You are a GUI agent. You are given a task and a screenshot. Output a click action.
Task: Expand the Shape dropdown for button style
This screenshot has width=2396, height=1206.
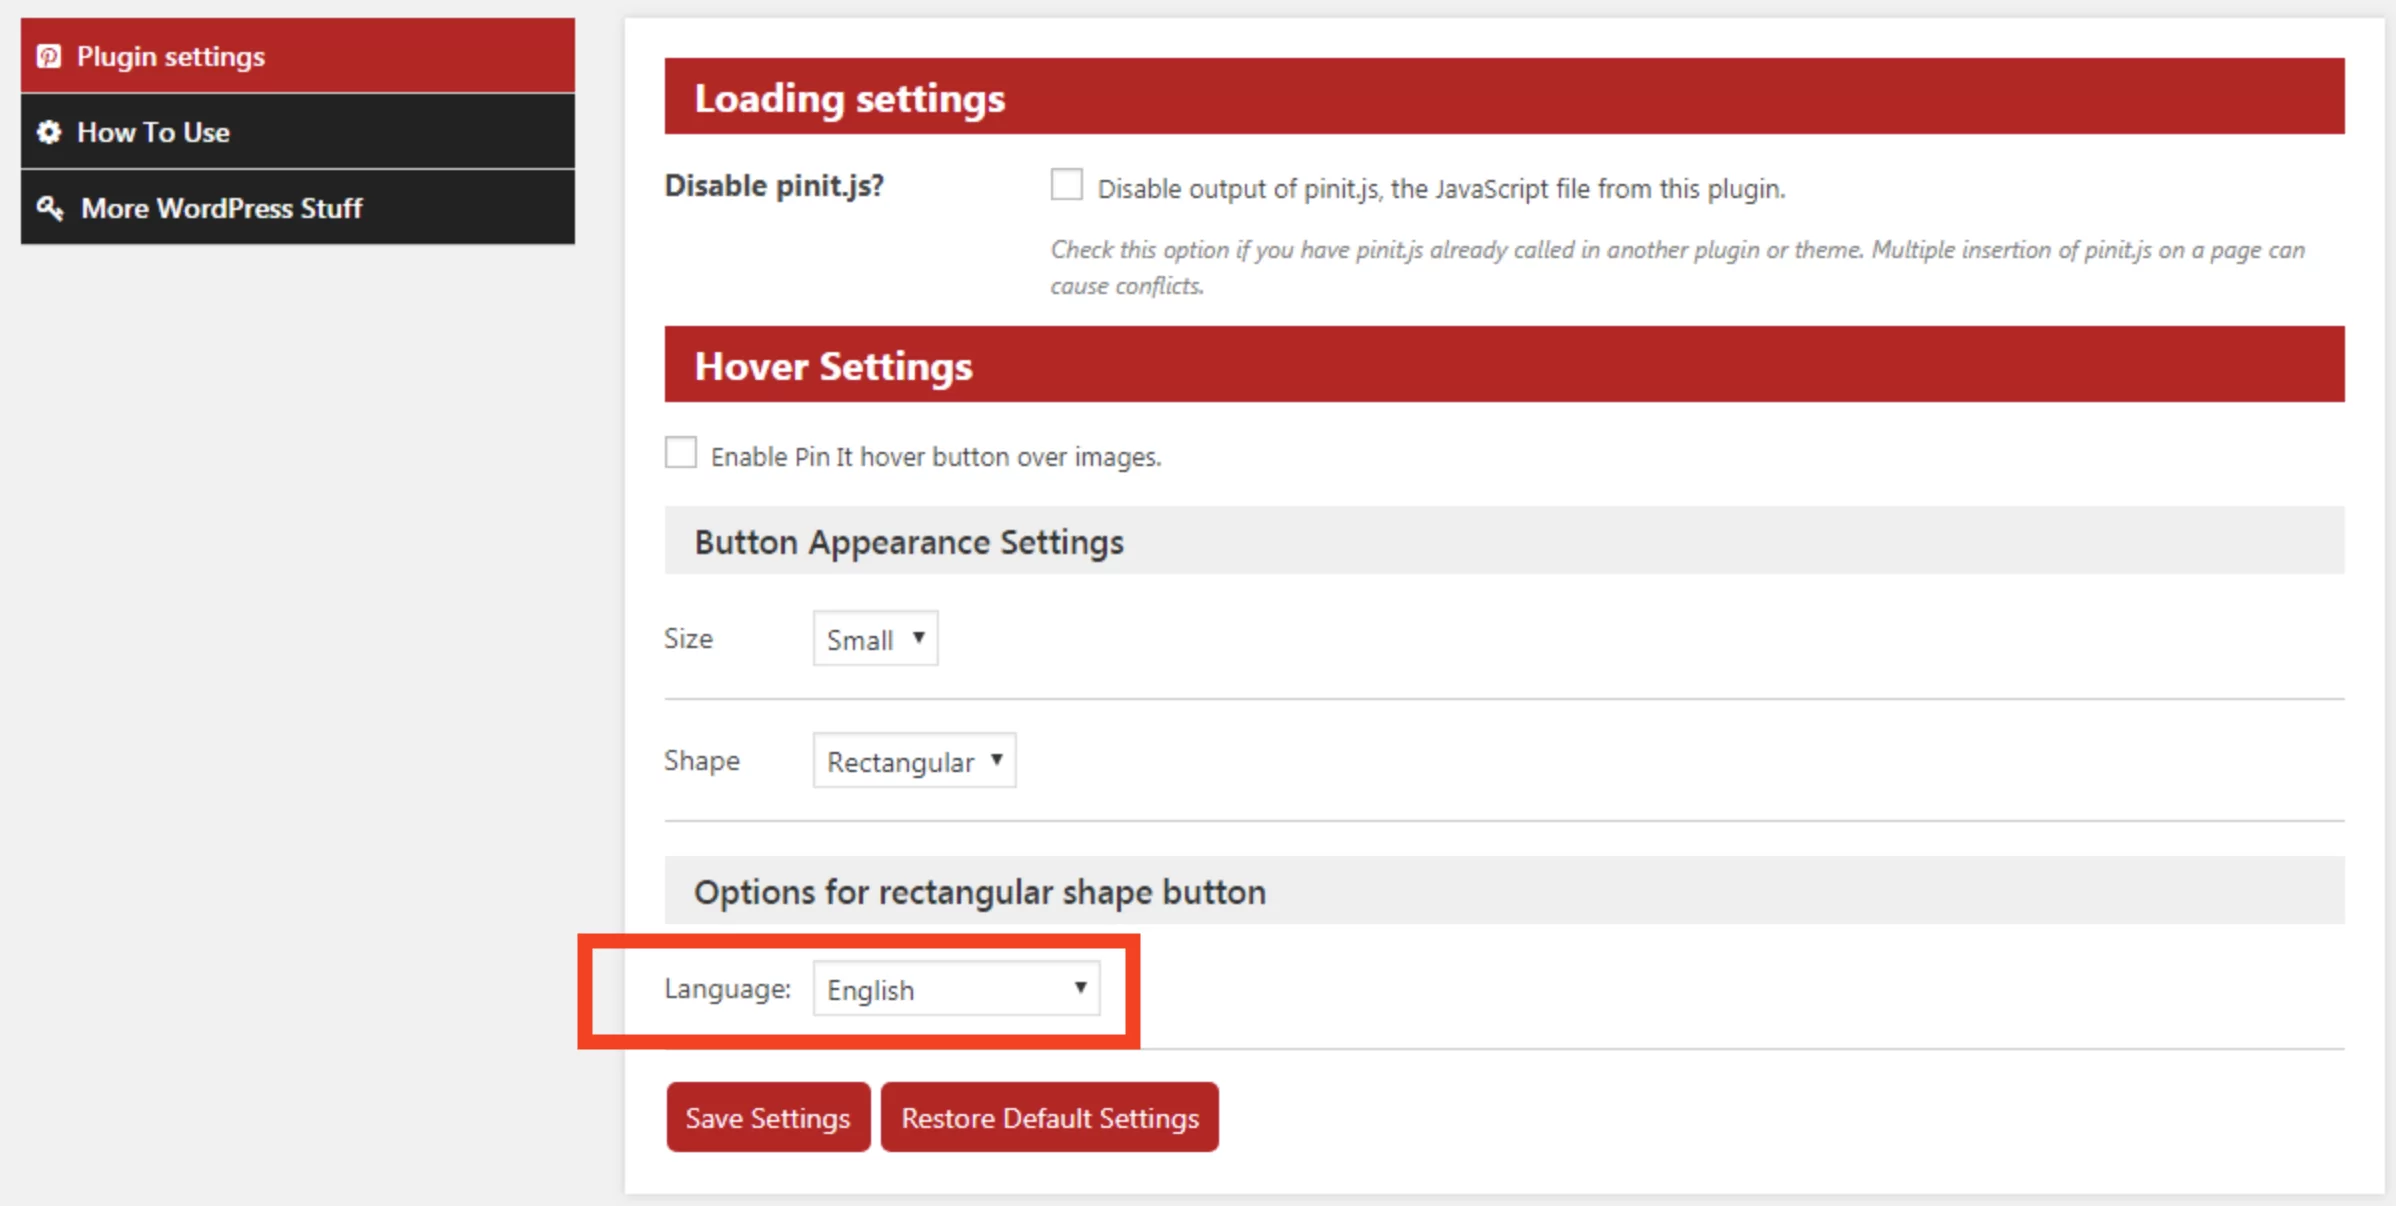point(912,761)
